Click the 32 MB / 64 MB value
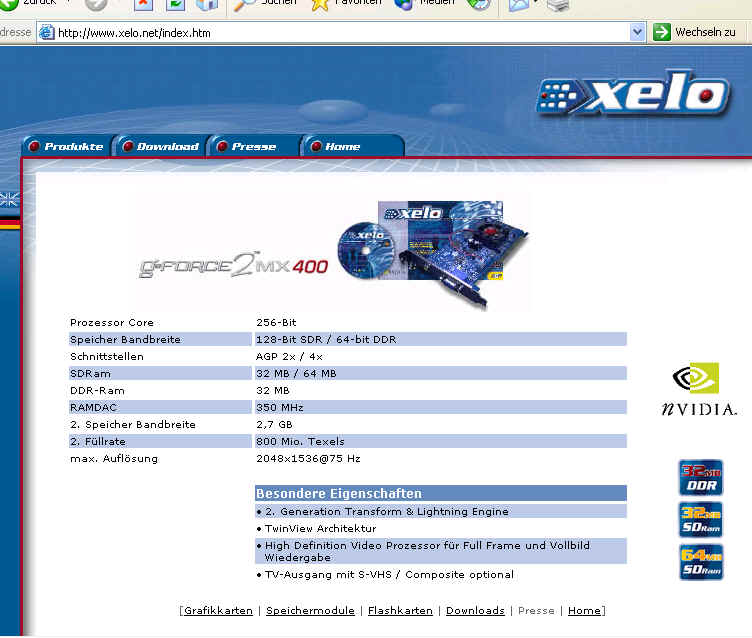The width and height of the screenshot is (752, 638). pyautogui.click(x=296, y=373)
